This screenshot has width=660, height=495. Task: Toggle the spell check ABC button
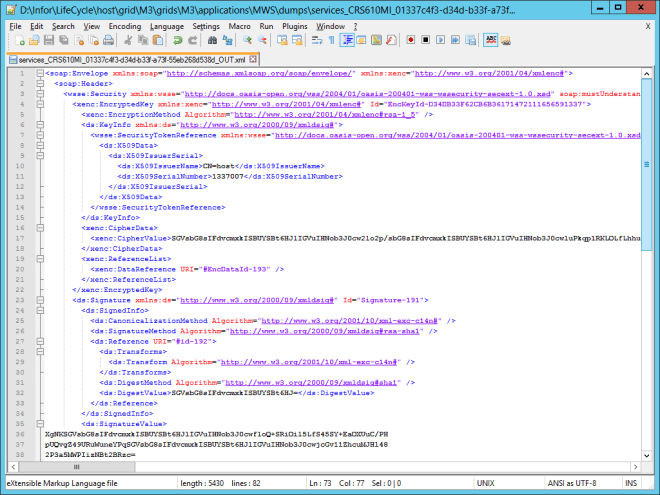point(491,40)
